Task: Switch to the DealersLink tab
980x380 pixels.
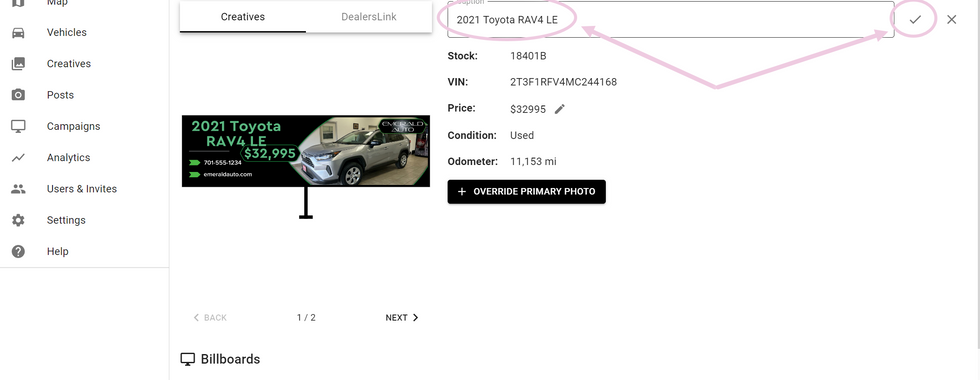Action: 369,17
